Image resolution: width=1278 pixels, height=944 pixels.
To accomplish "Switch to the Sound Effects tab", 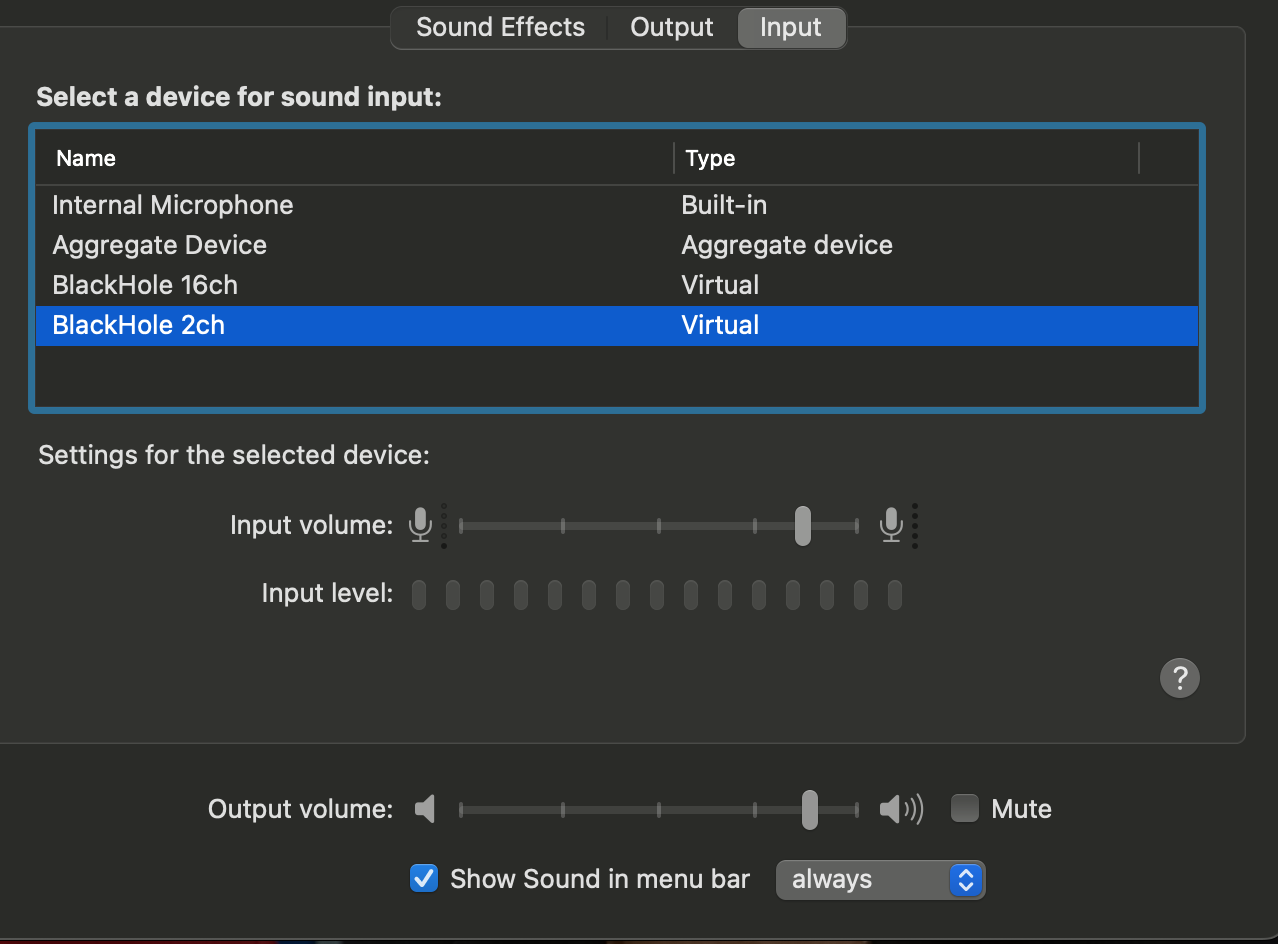I will 500,28.
